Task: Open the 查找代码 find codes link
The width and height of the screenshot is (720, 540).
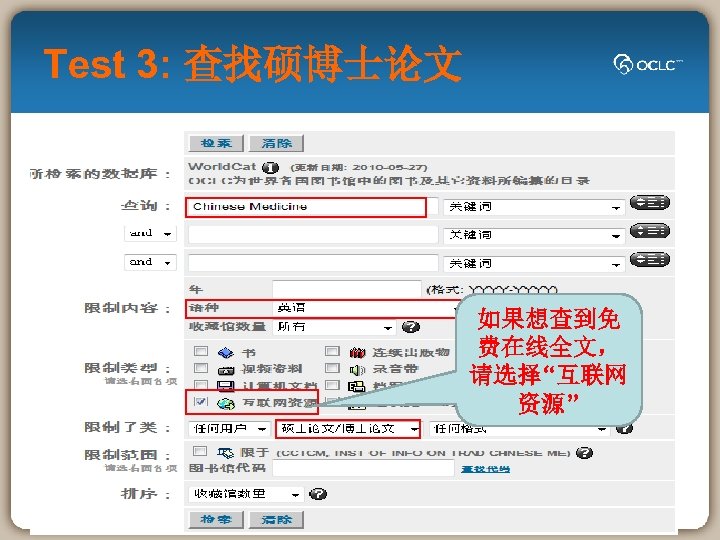Action: (x=485, y=469)
